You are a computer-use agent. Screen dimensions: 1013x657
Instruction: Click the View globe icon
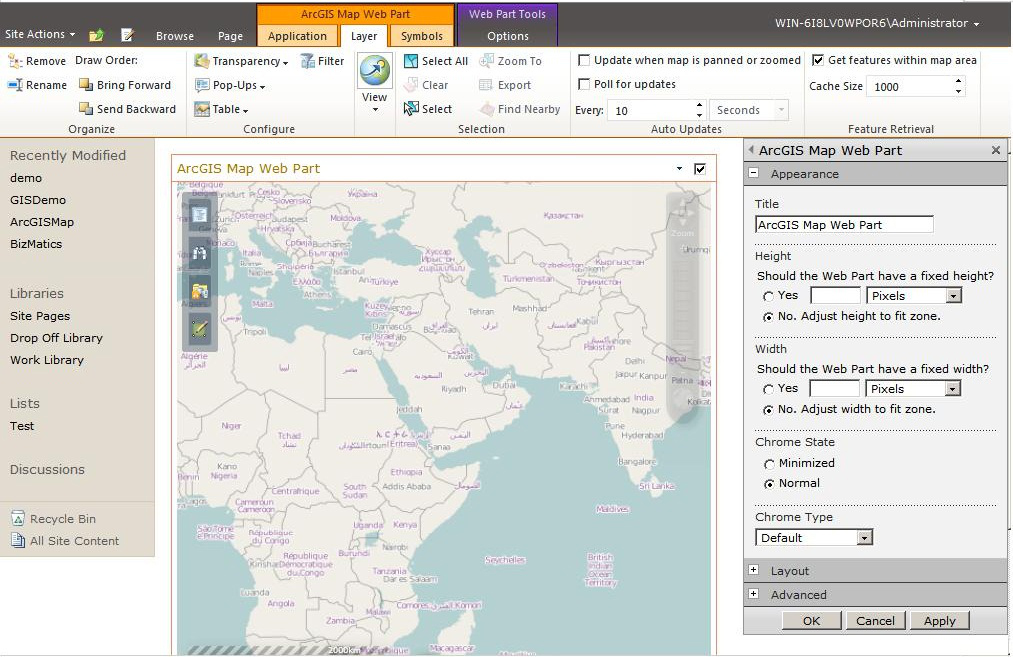tap(375, 70)
